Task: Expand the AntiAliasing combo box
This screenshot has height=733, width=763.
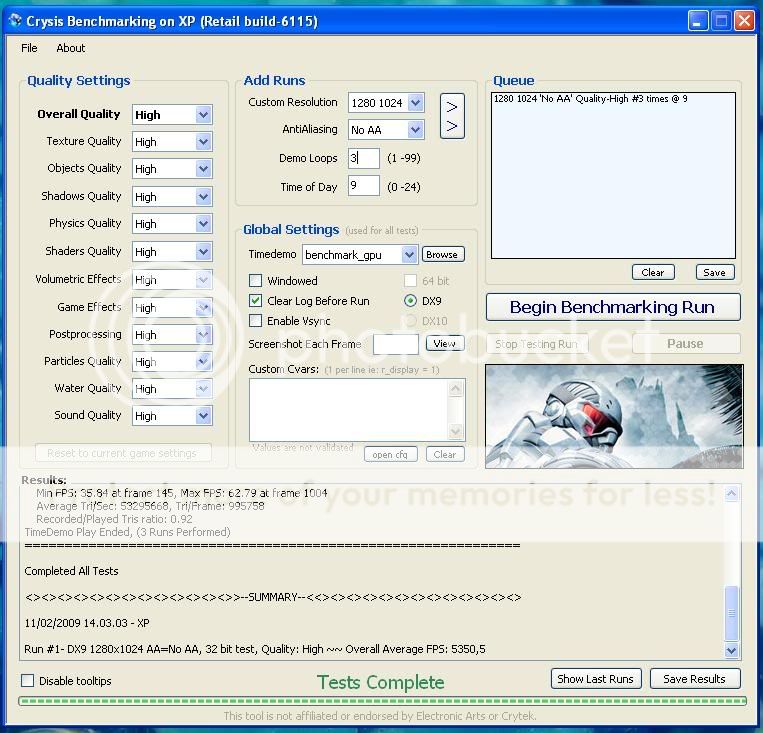Action: [x=416, y=130]
